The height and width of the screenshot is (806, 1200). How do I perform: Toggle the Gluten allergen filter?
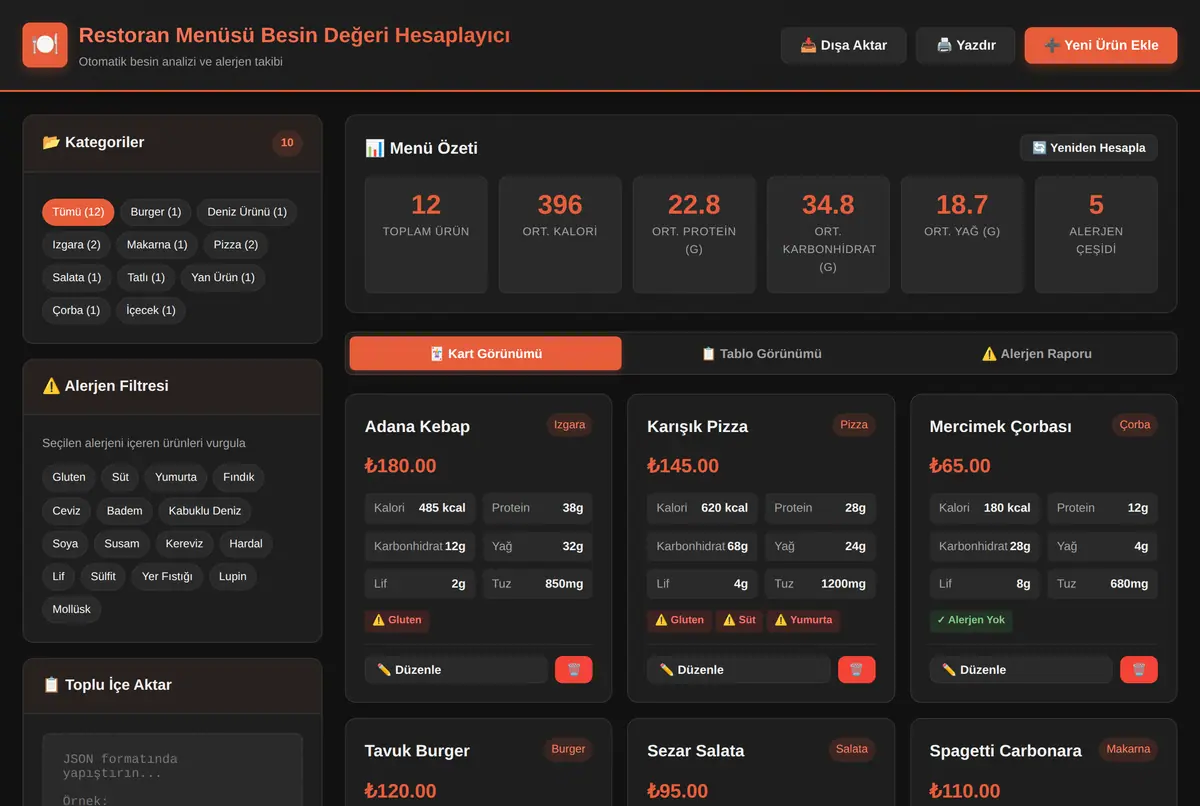tap(69, 477)
